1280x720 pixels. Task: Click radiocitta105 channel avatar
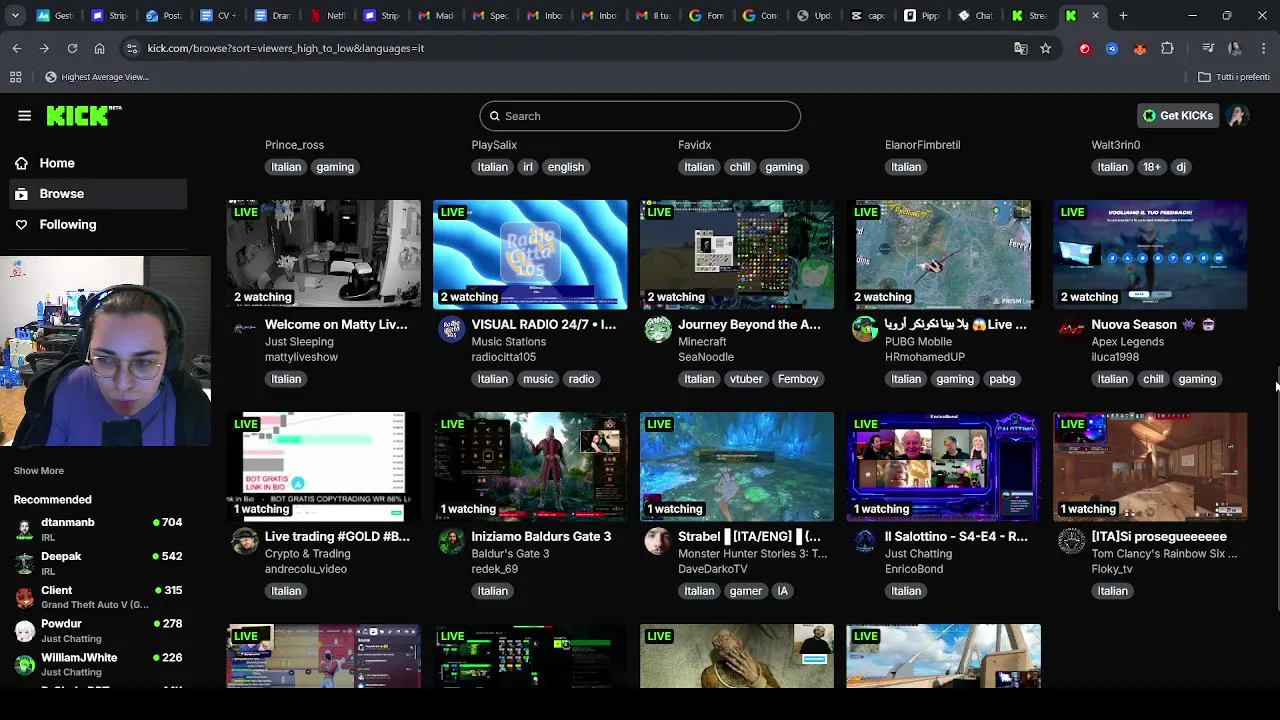[452, 329]
